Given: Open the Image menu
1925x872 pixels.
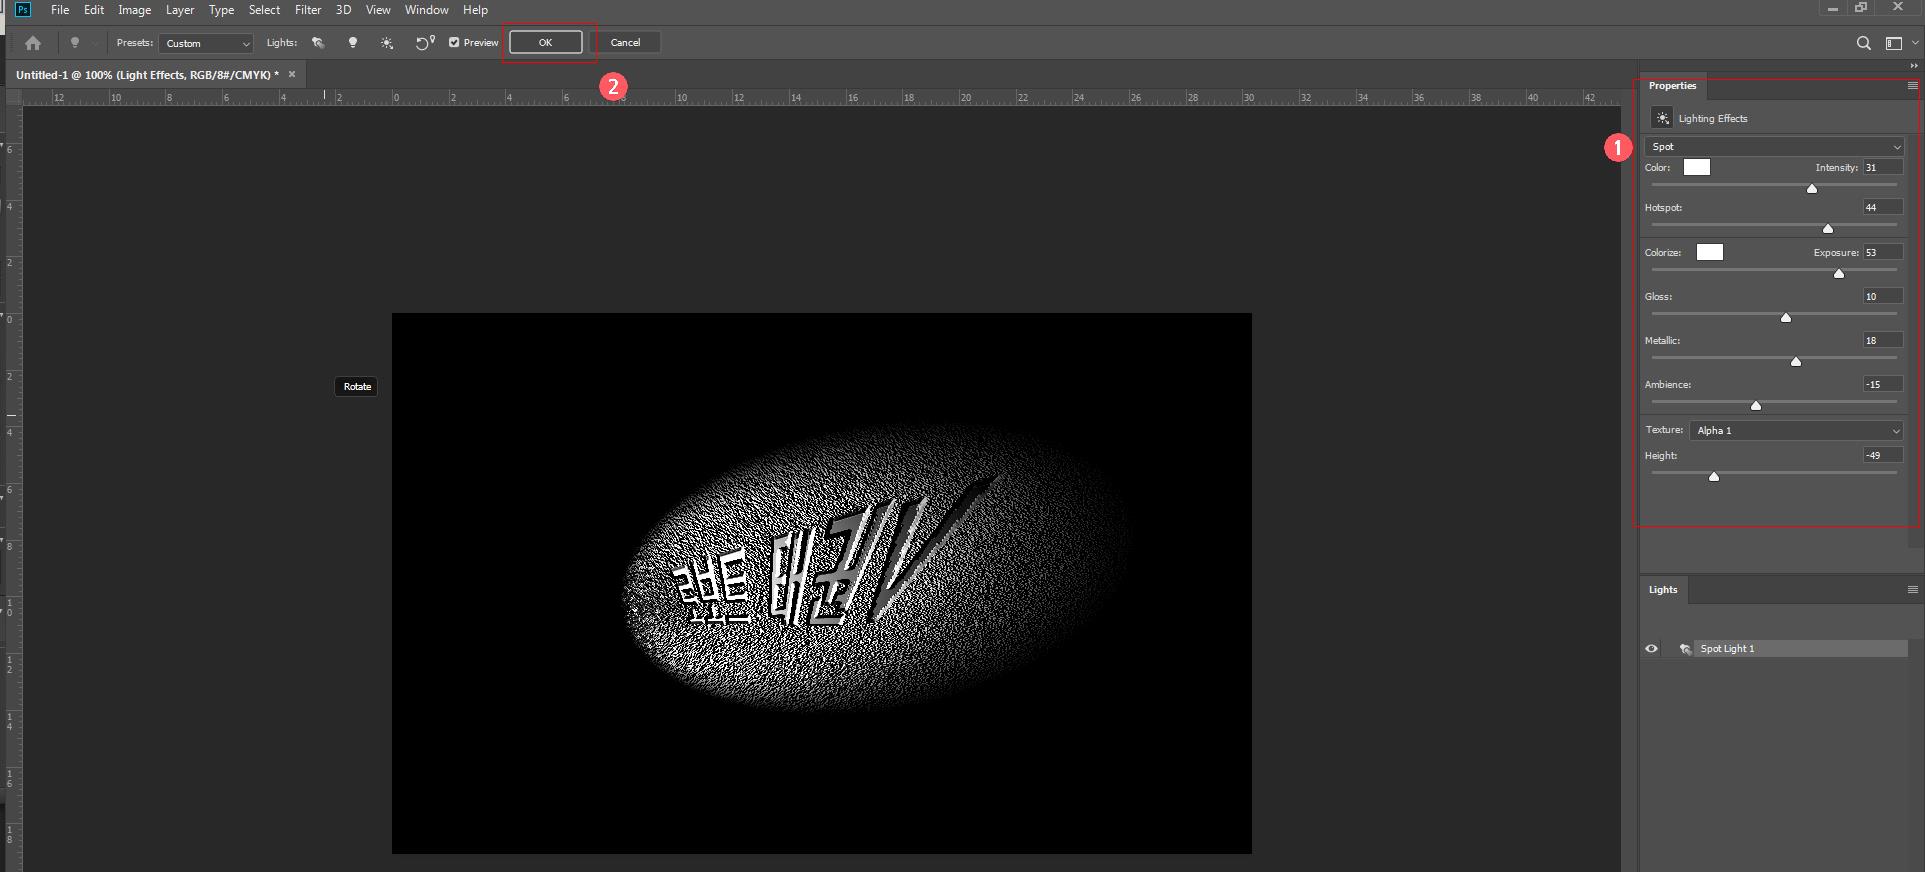Looking at the screenshot, I should click(135, 10).
